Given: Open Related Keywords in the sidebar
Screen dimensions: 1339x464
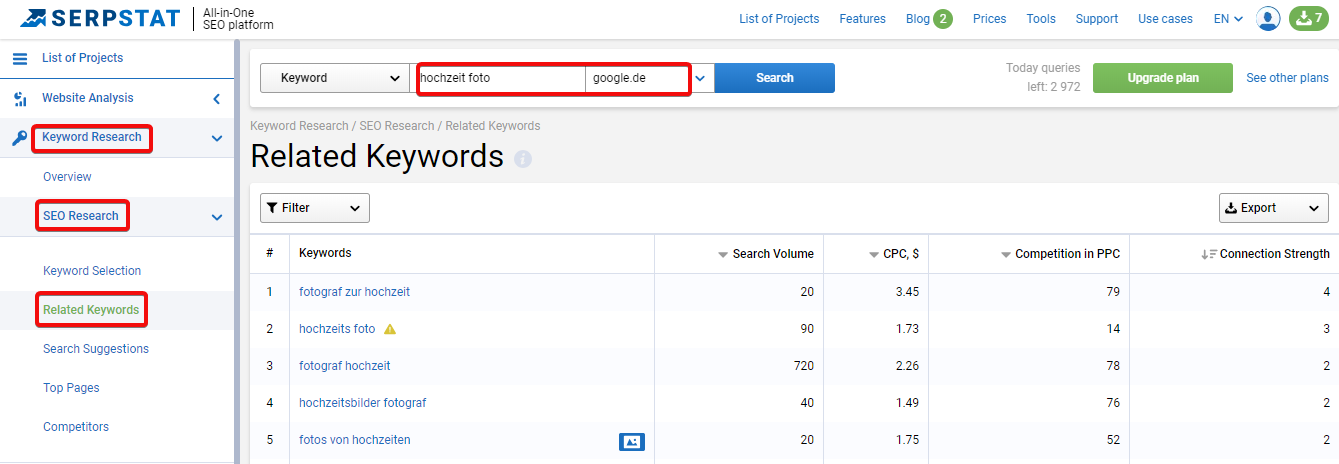Looking at the screenshot, I should tap(91, 310).
